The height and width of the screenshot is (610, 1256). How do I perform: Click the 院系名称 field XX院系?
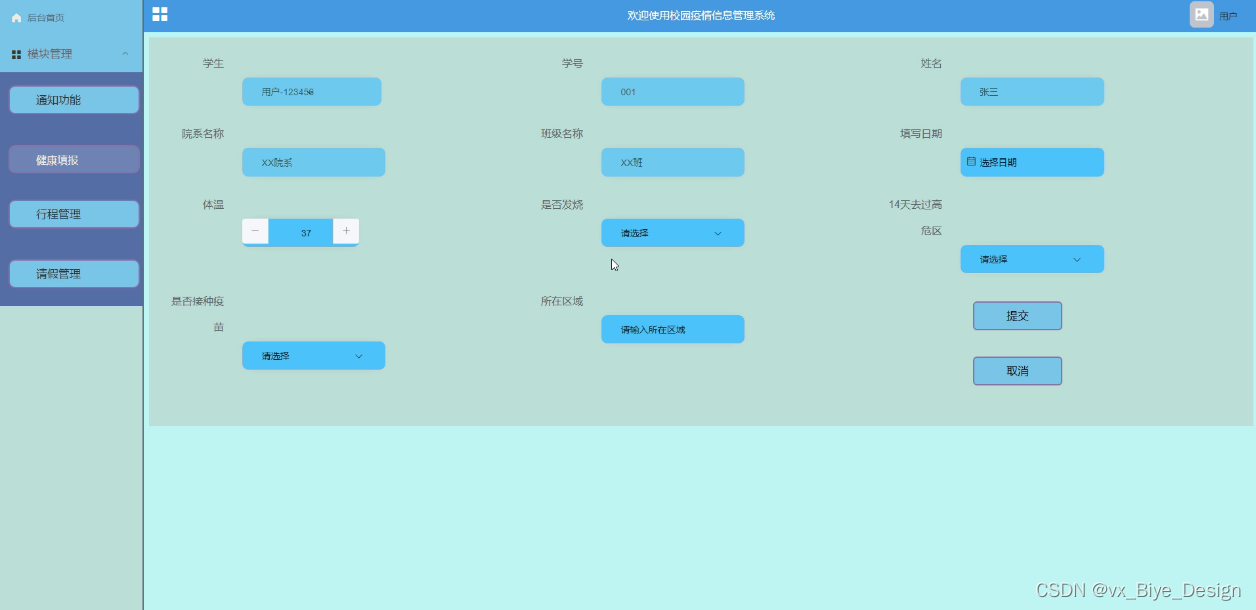[313, 162]
